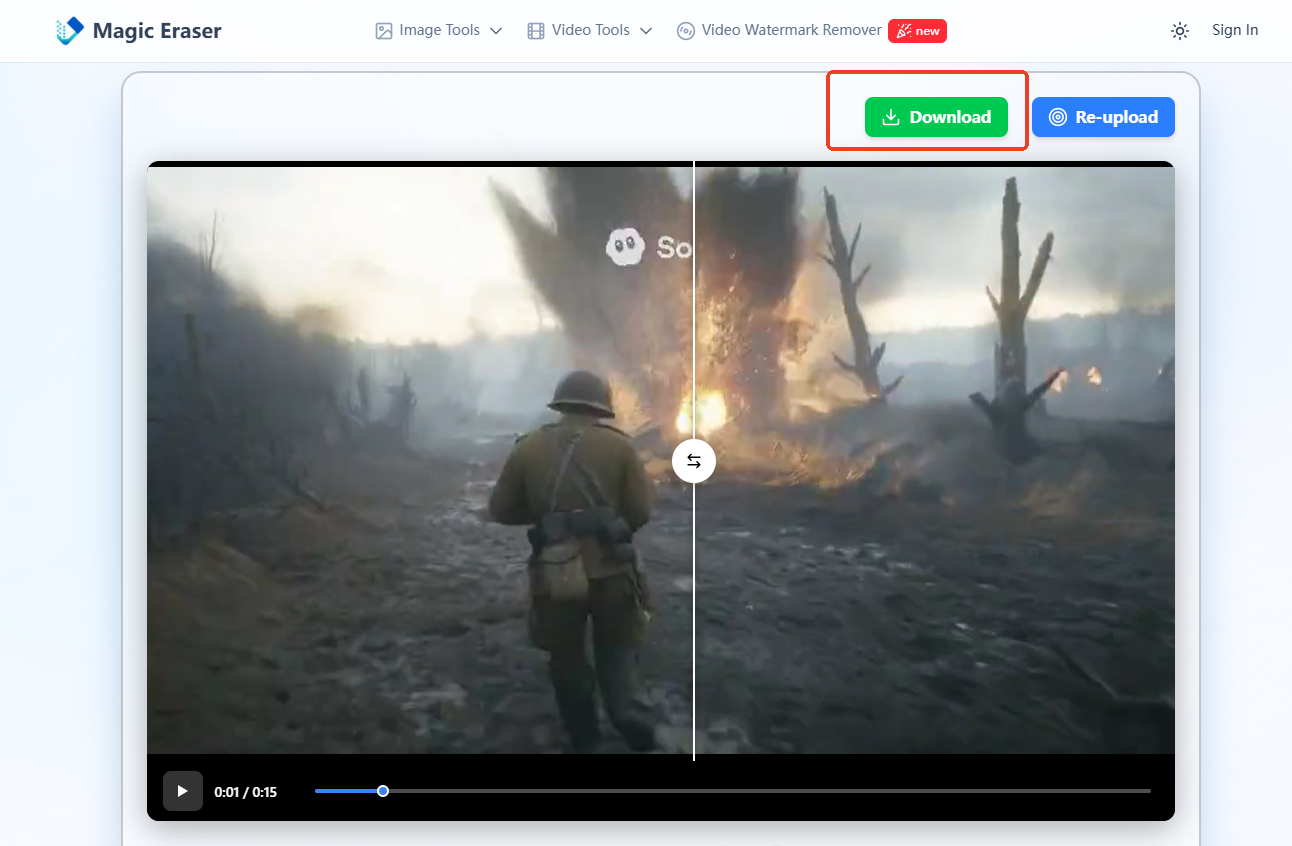Expand the Video Tools chevron

tap(646, 31)
